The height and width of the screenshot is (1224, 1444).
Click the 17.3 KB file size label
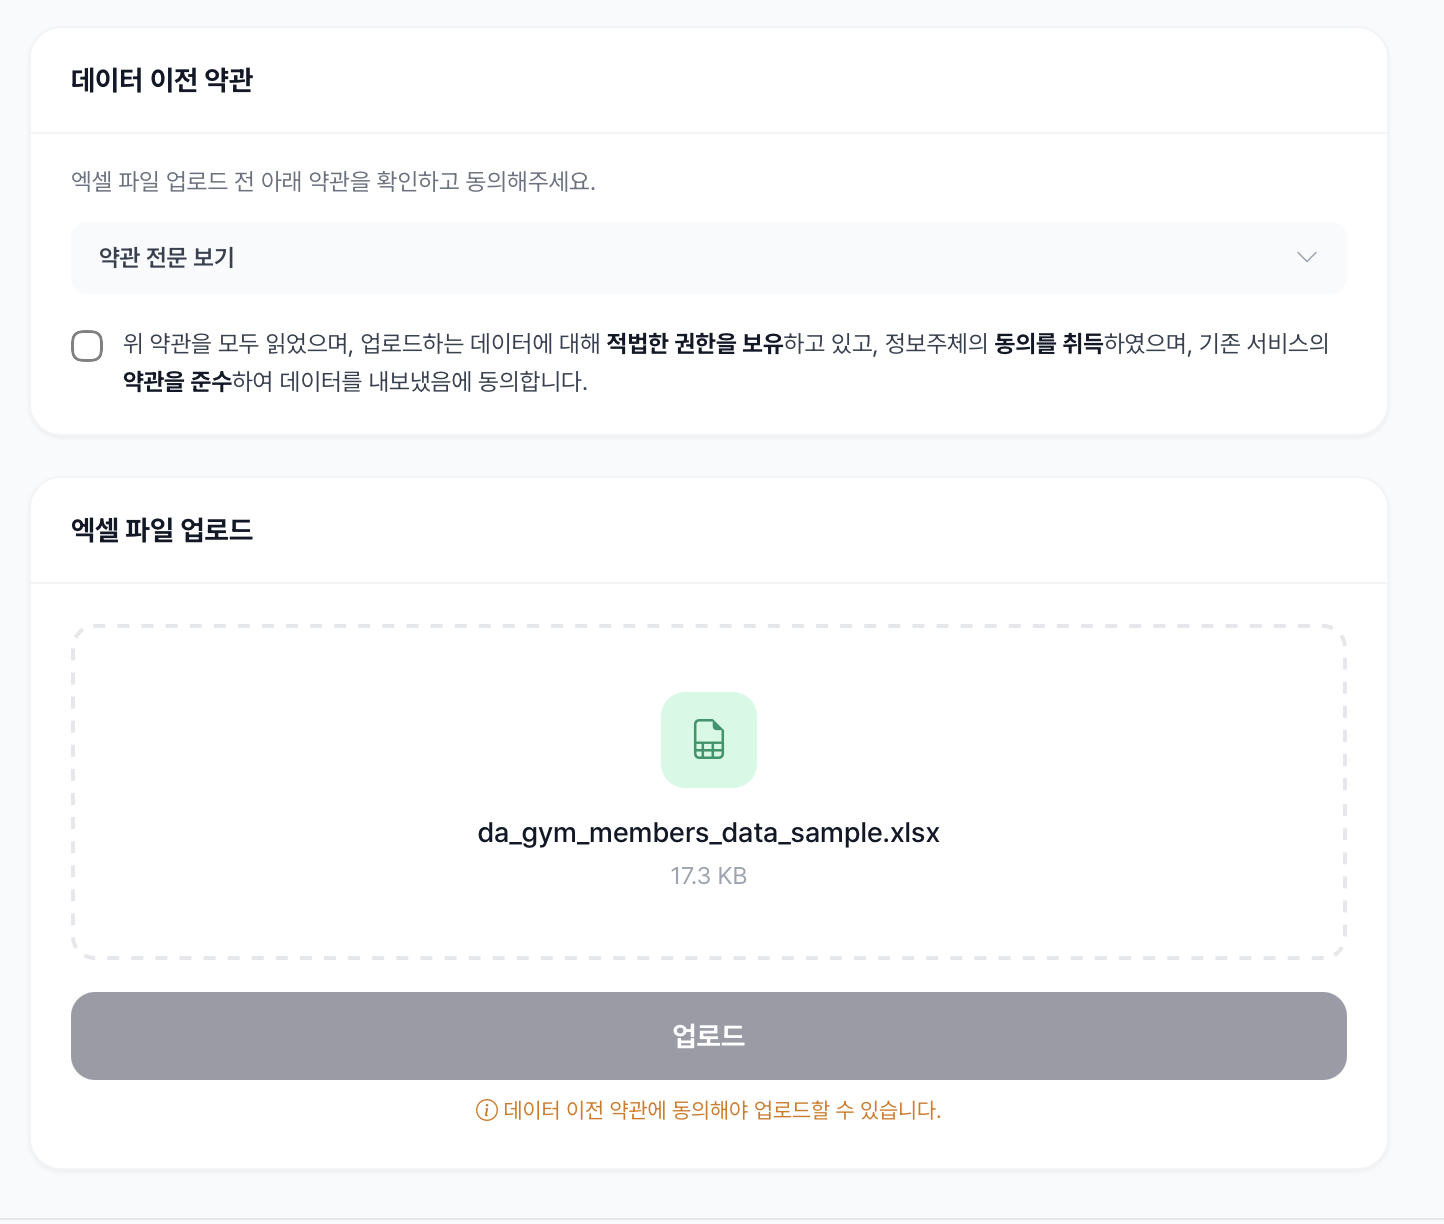click(708, 876)
